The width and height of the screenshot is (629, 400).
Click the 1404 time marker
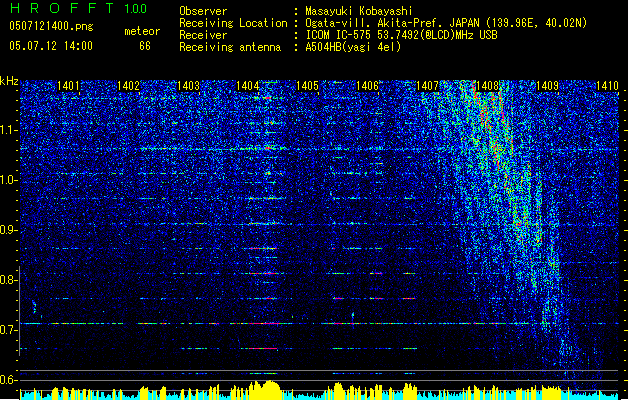point(248,86)
